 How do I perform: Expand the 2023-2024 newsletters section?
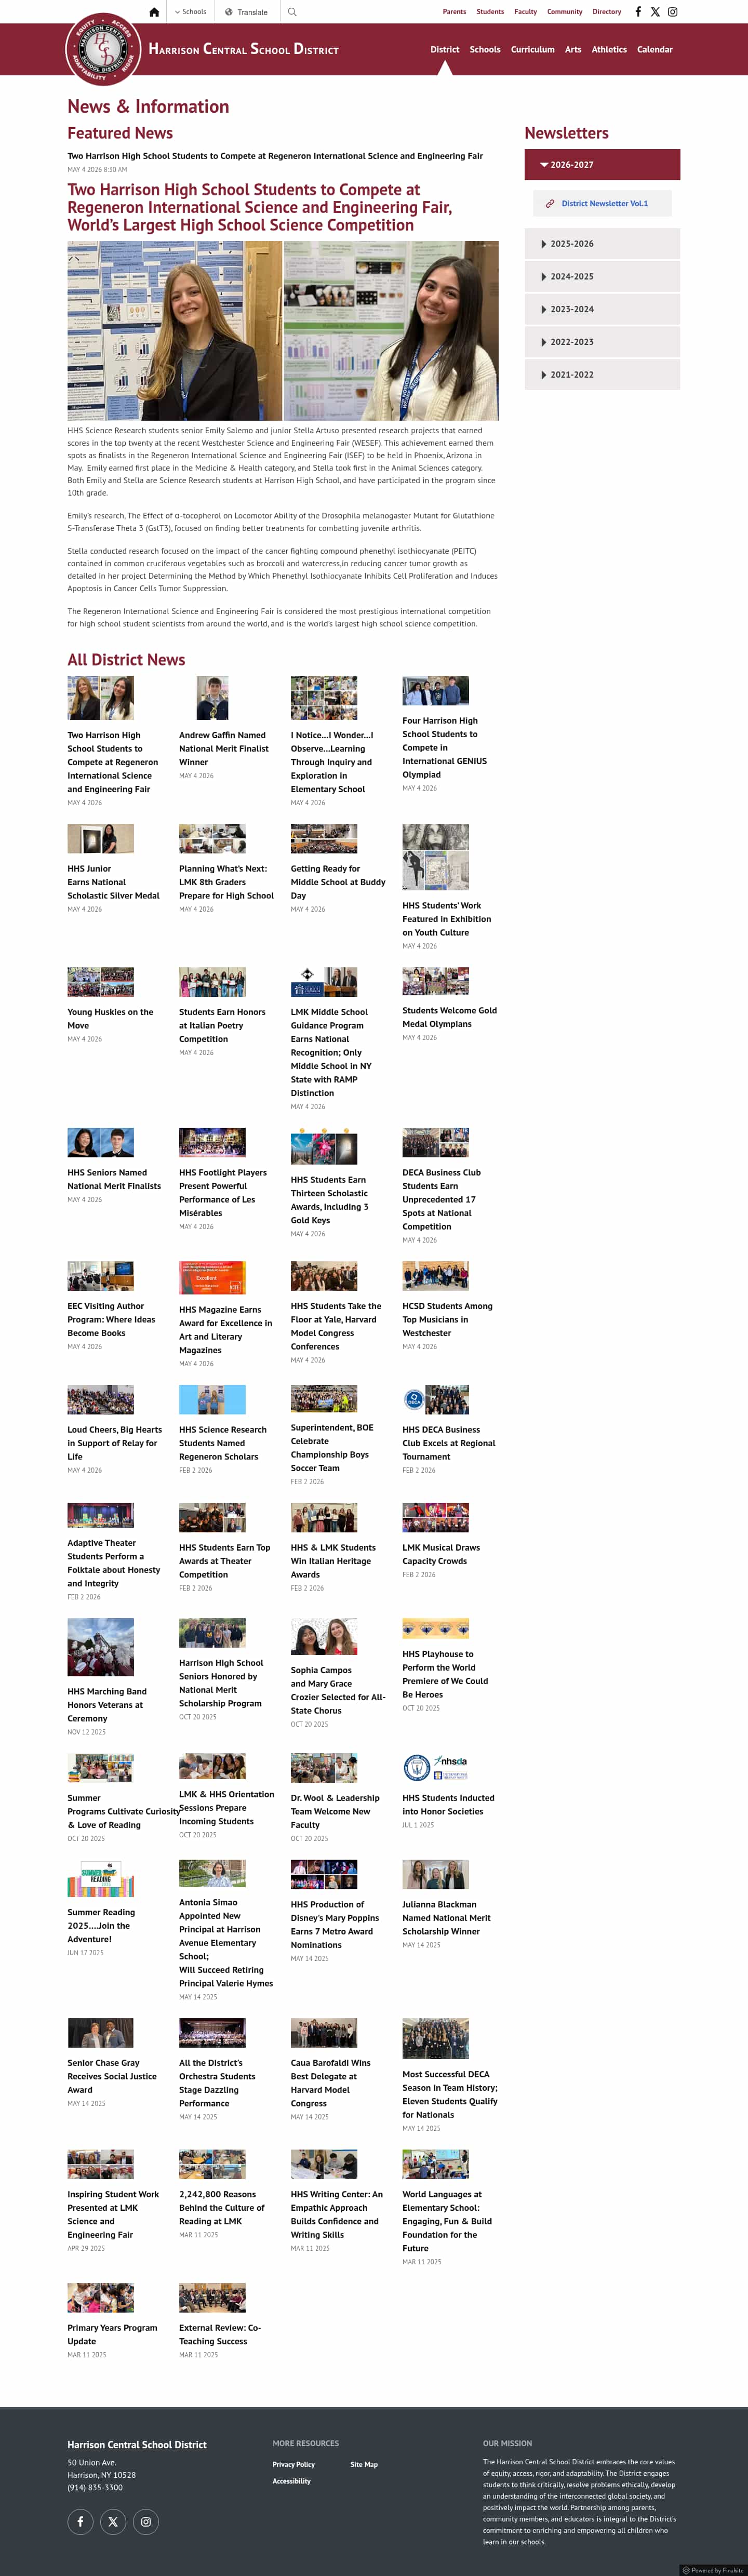602,309
